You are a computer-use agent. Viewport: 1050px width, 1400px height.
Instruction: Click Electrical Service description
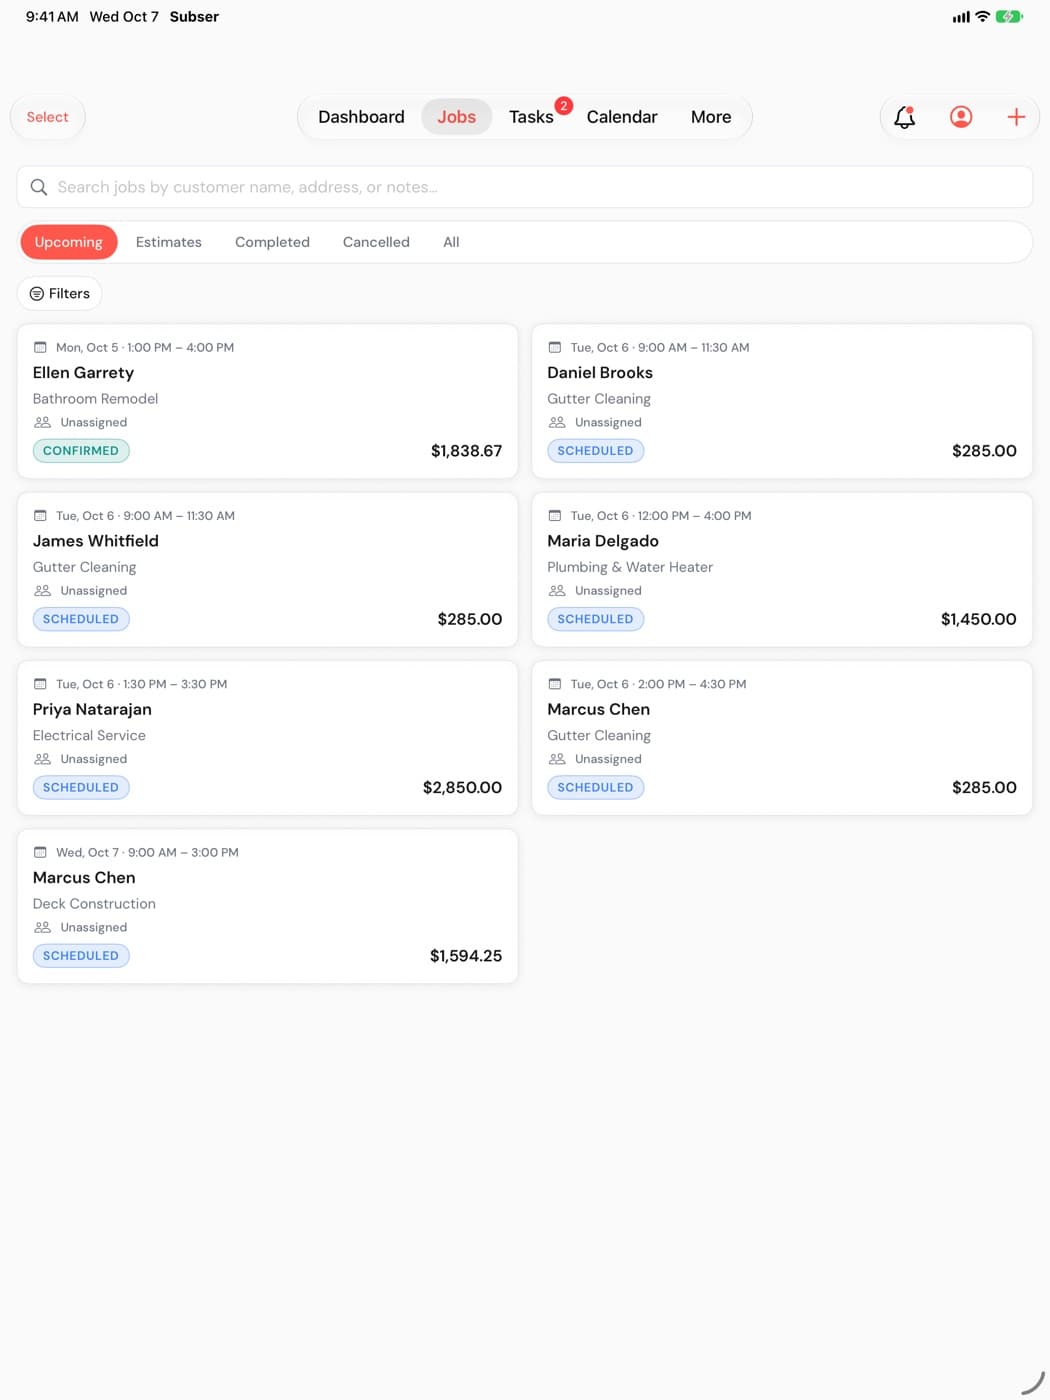tap(89, 735)
